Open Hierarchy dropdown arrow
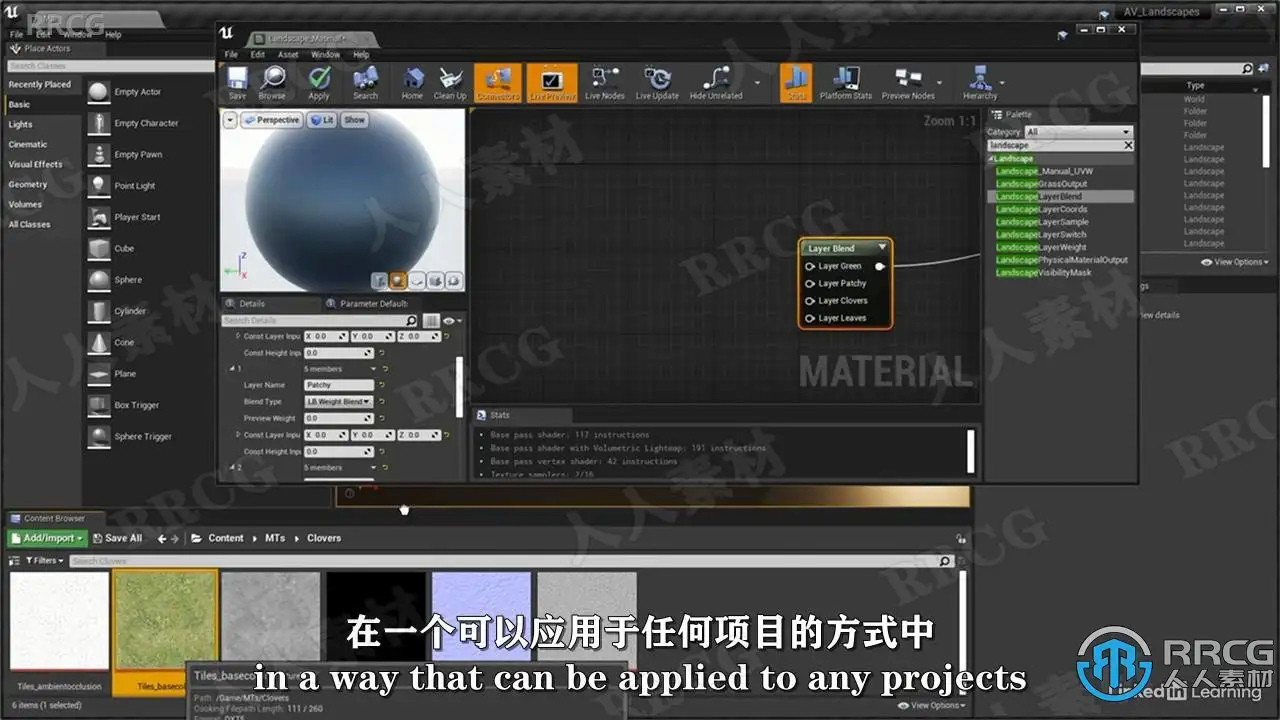Viewport: 1280px width, 720px height. (1002, 83)
